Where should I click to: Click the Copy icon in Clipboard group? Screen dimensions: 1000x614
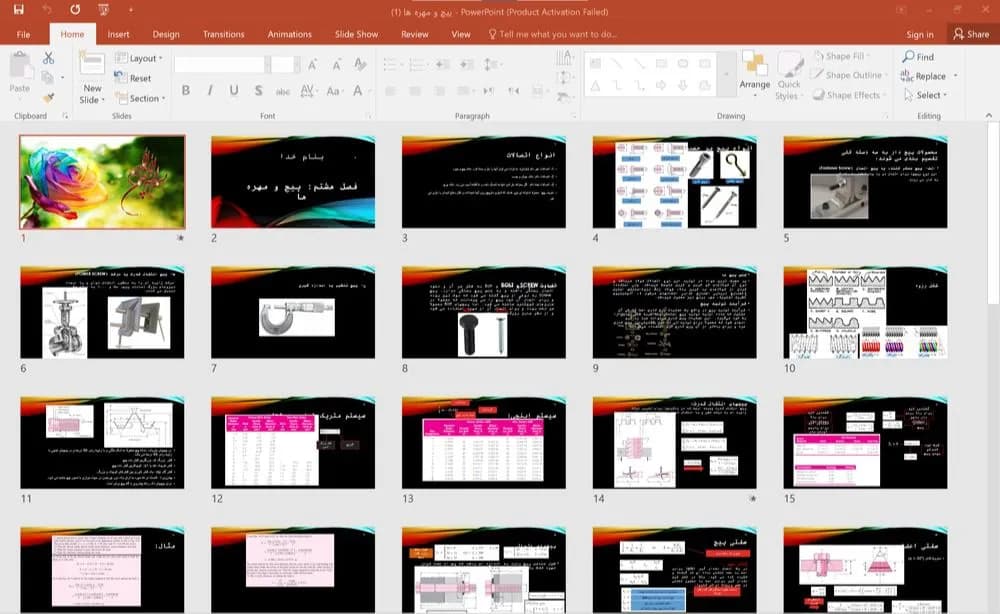coord(47,78)
